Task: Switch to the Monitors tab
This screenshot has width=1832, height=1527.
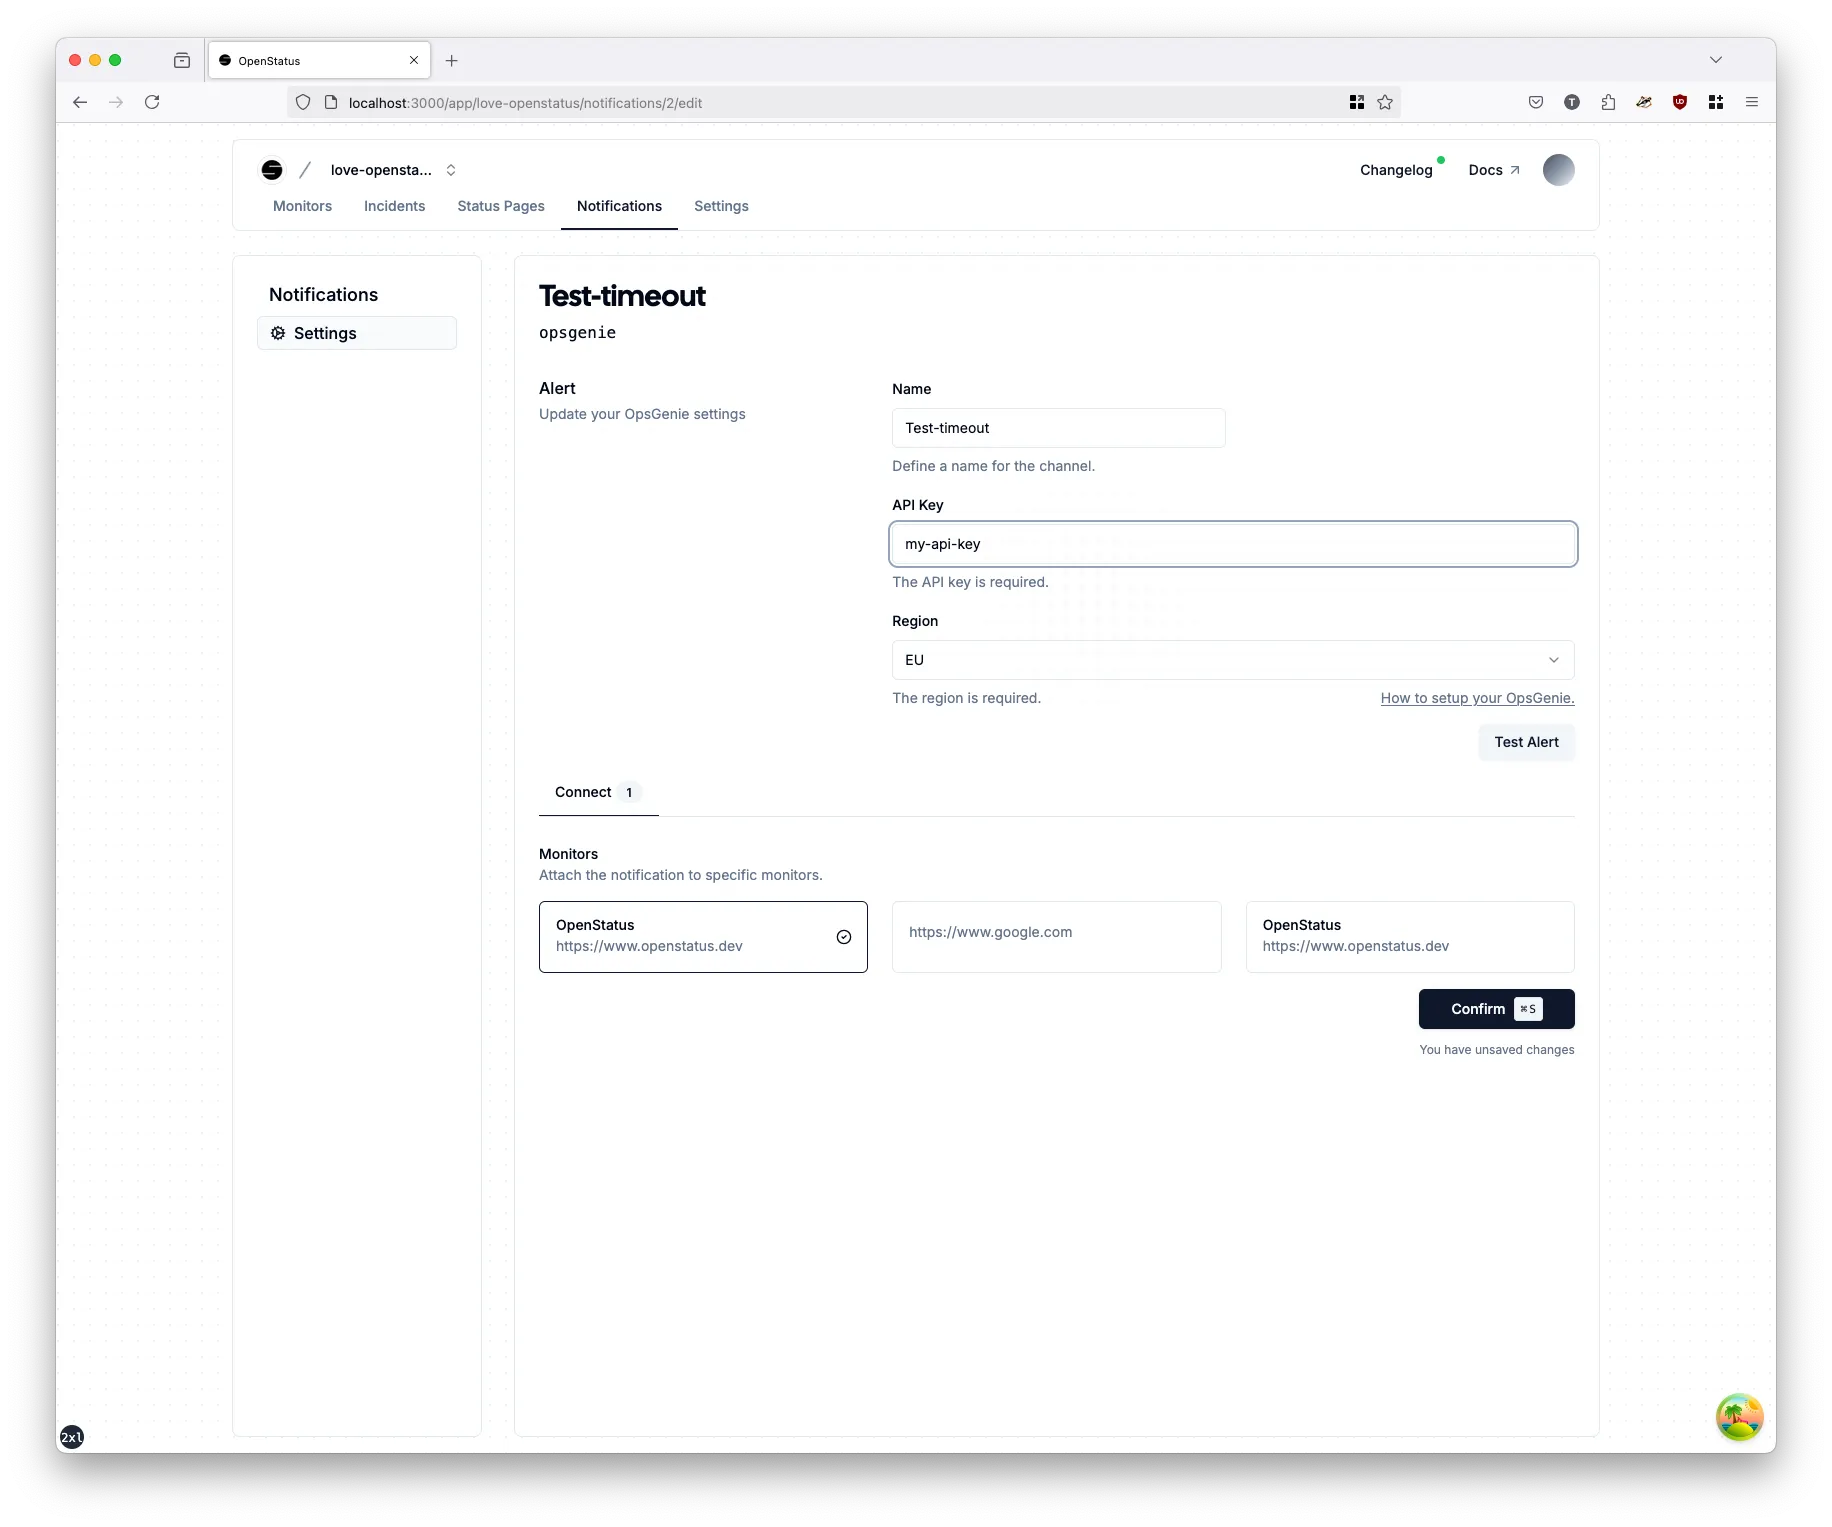Action: pyautogui.click(x=302, y=206)
